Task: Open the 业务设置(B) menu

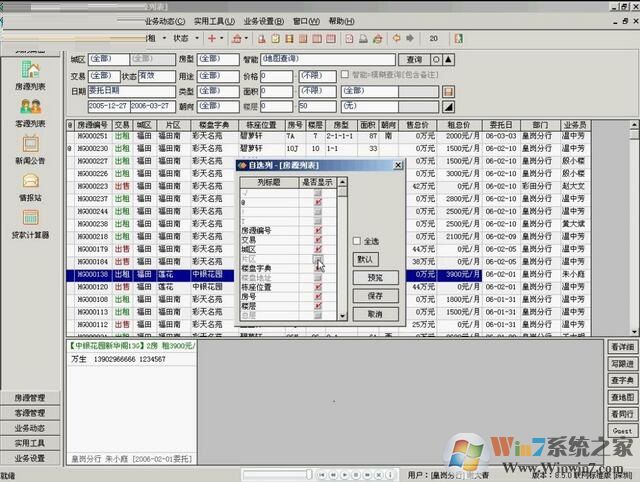Action: [265, 21]
